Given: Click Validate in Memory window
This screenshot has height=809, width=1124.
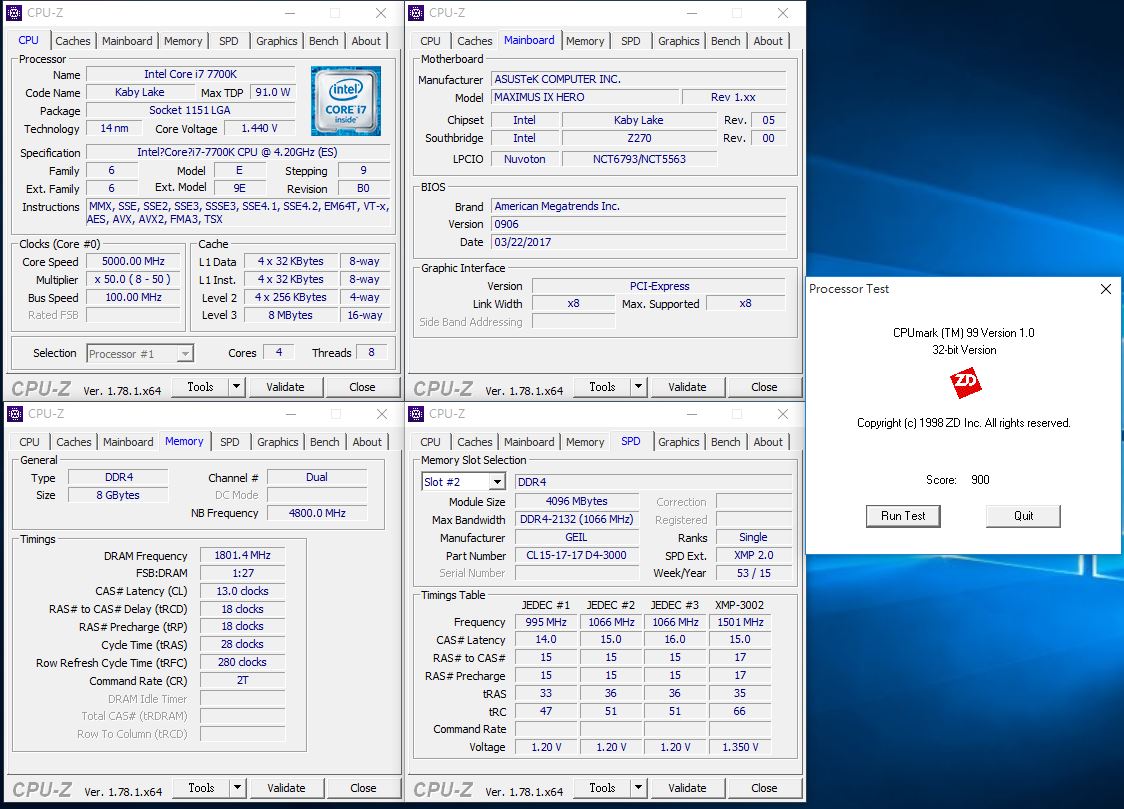Looking at the screenshot, I should pyautogui.click(x=286, y=788).
